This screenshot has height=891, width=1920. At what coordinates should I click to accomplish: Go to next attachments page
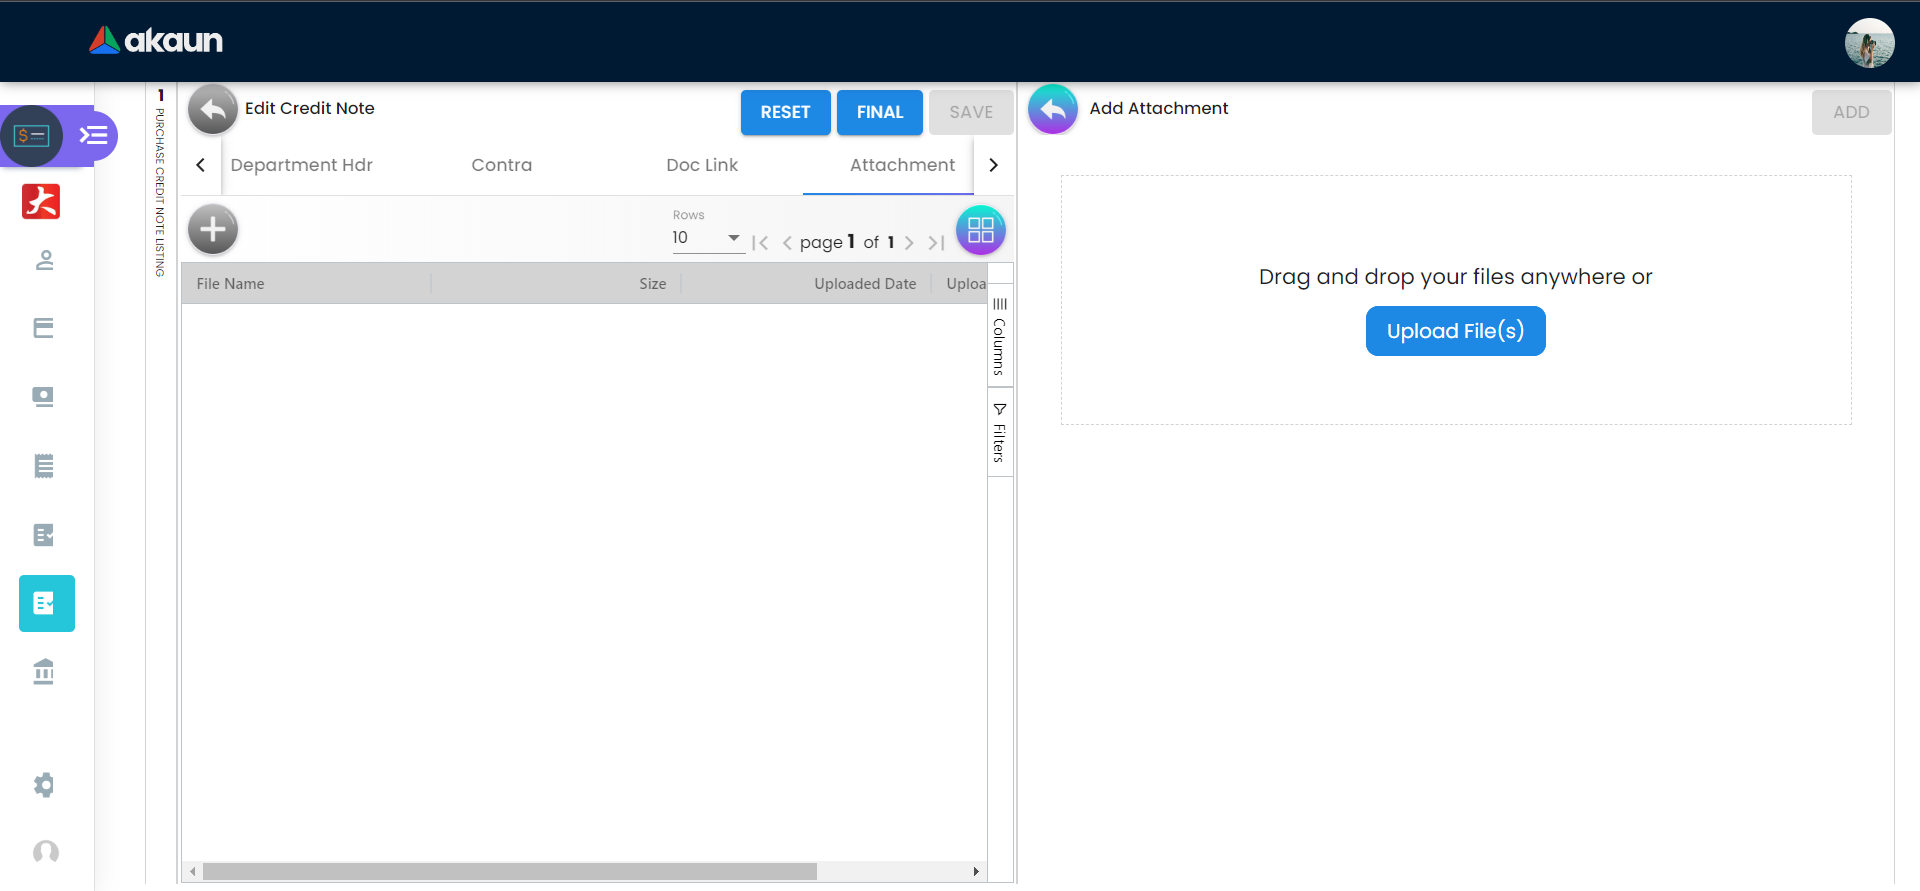coord(909,243)
